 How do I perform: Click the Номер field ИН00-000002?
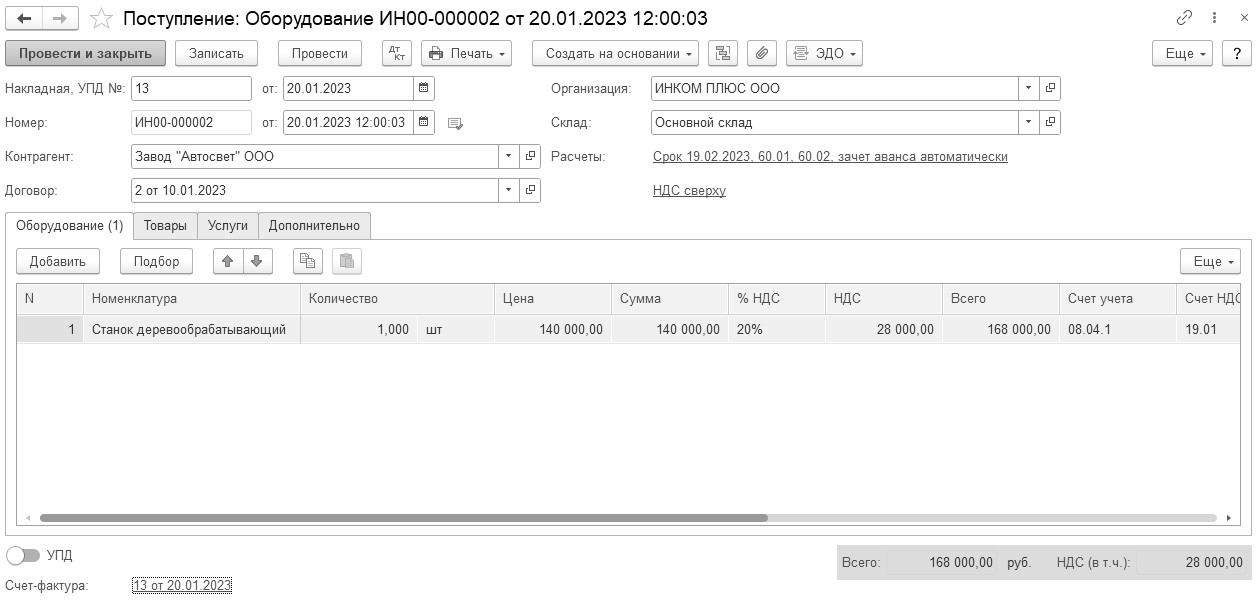tap(191, 122)
